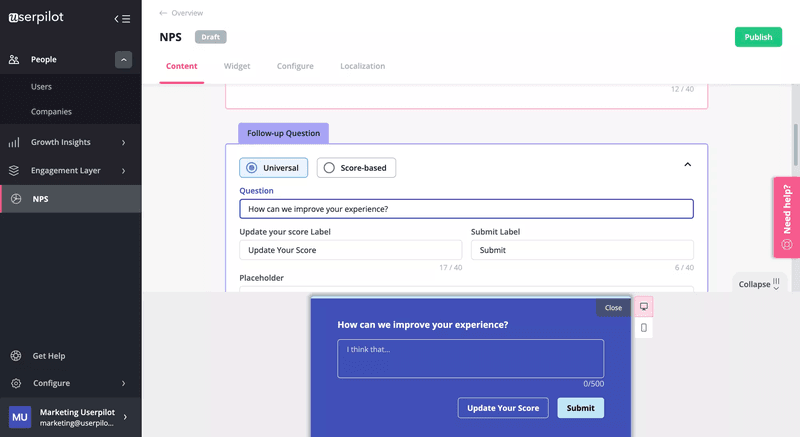Switch to the Localization tab
The height and width of the screenshot is (437, 800).
(x=363, y=66)
